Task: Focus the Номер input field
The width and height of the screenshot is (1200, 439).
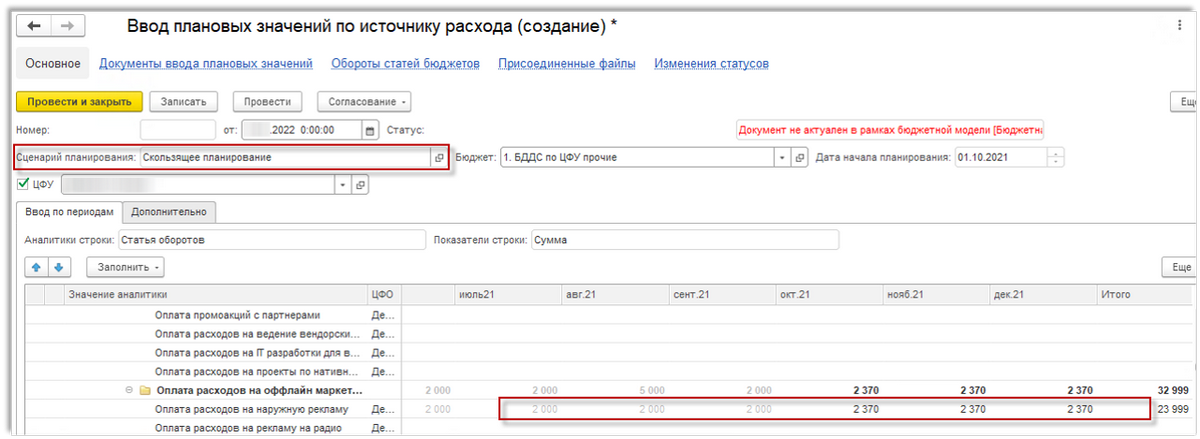Action: (177, 130)
